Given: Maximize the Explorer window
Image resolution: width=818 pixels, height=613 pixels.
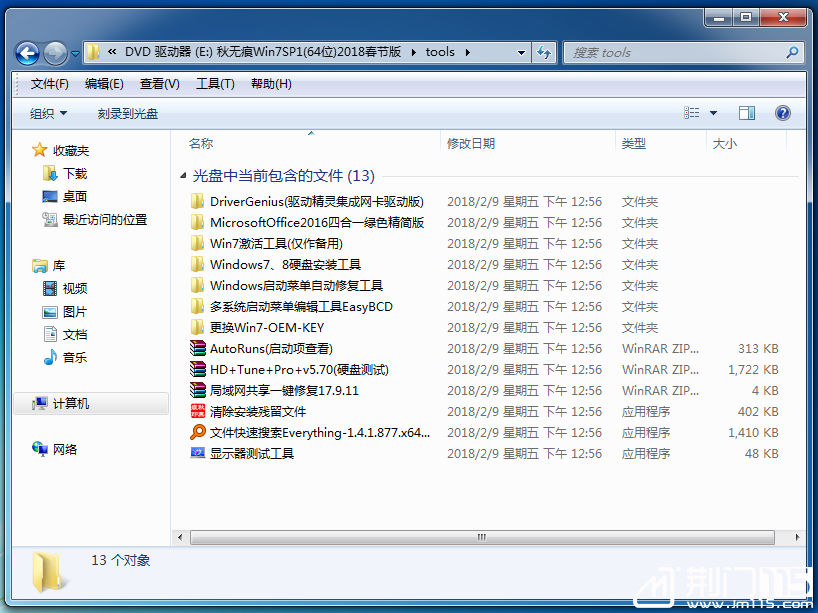Looking at the screenshot, I should point(746,17).
